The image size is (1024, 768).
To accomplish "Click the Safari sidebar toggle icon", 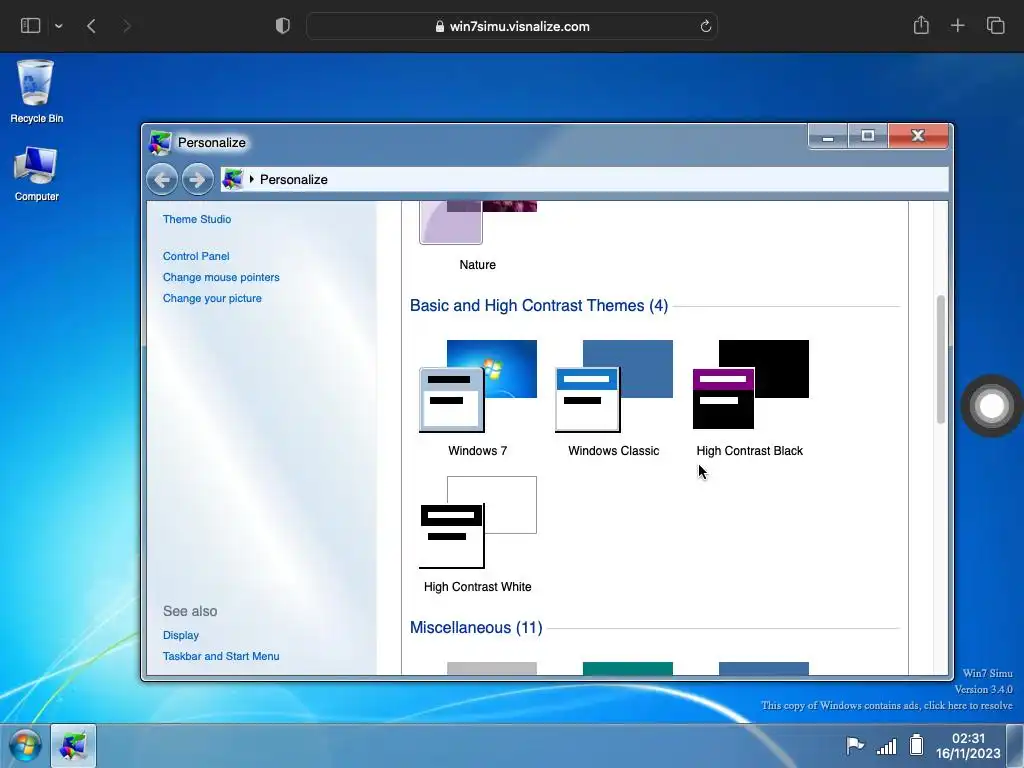I will [31, 25].
